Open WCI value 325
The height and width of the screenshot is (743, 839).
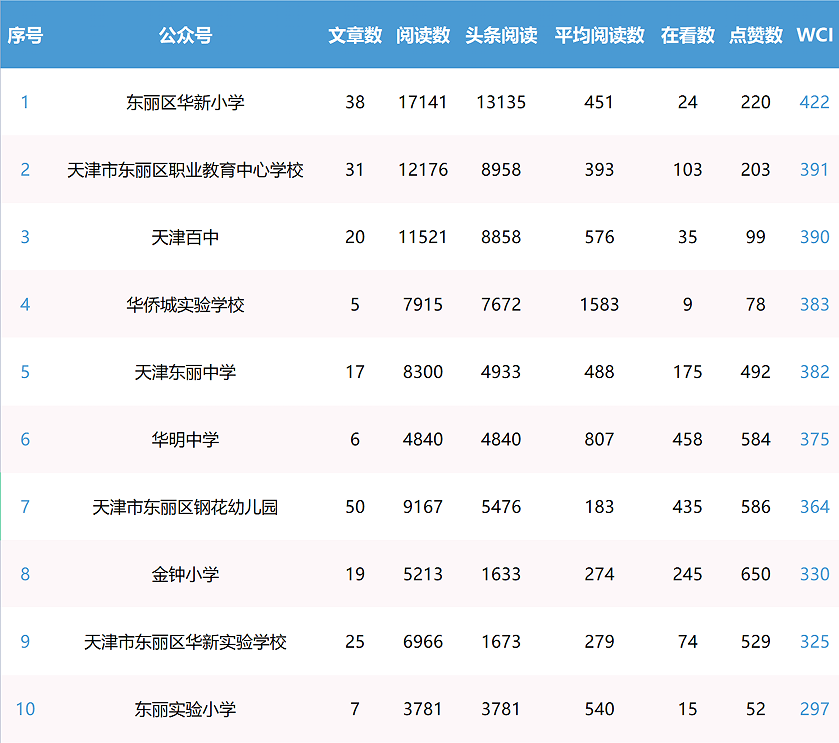pos(814,642)
